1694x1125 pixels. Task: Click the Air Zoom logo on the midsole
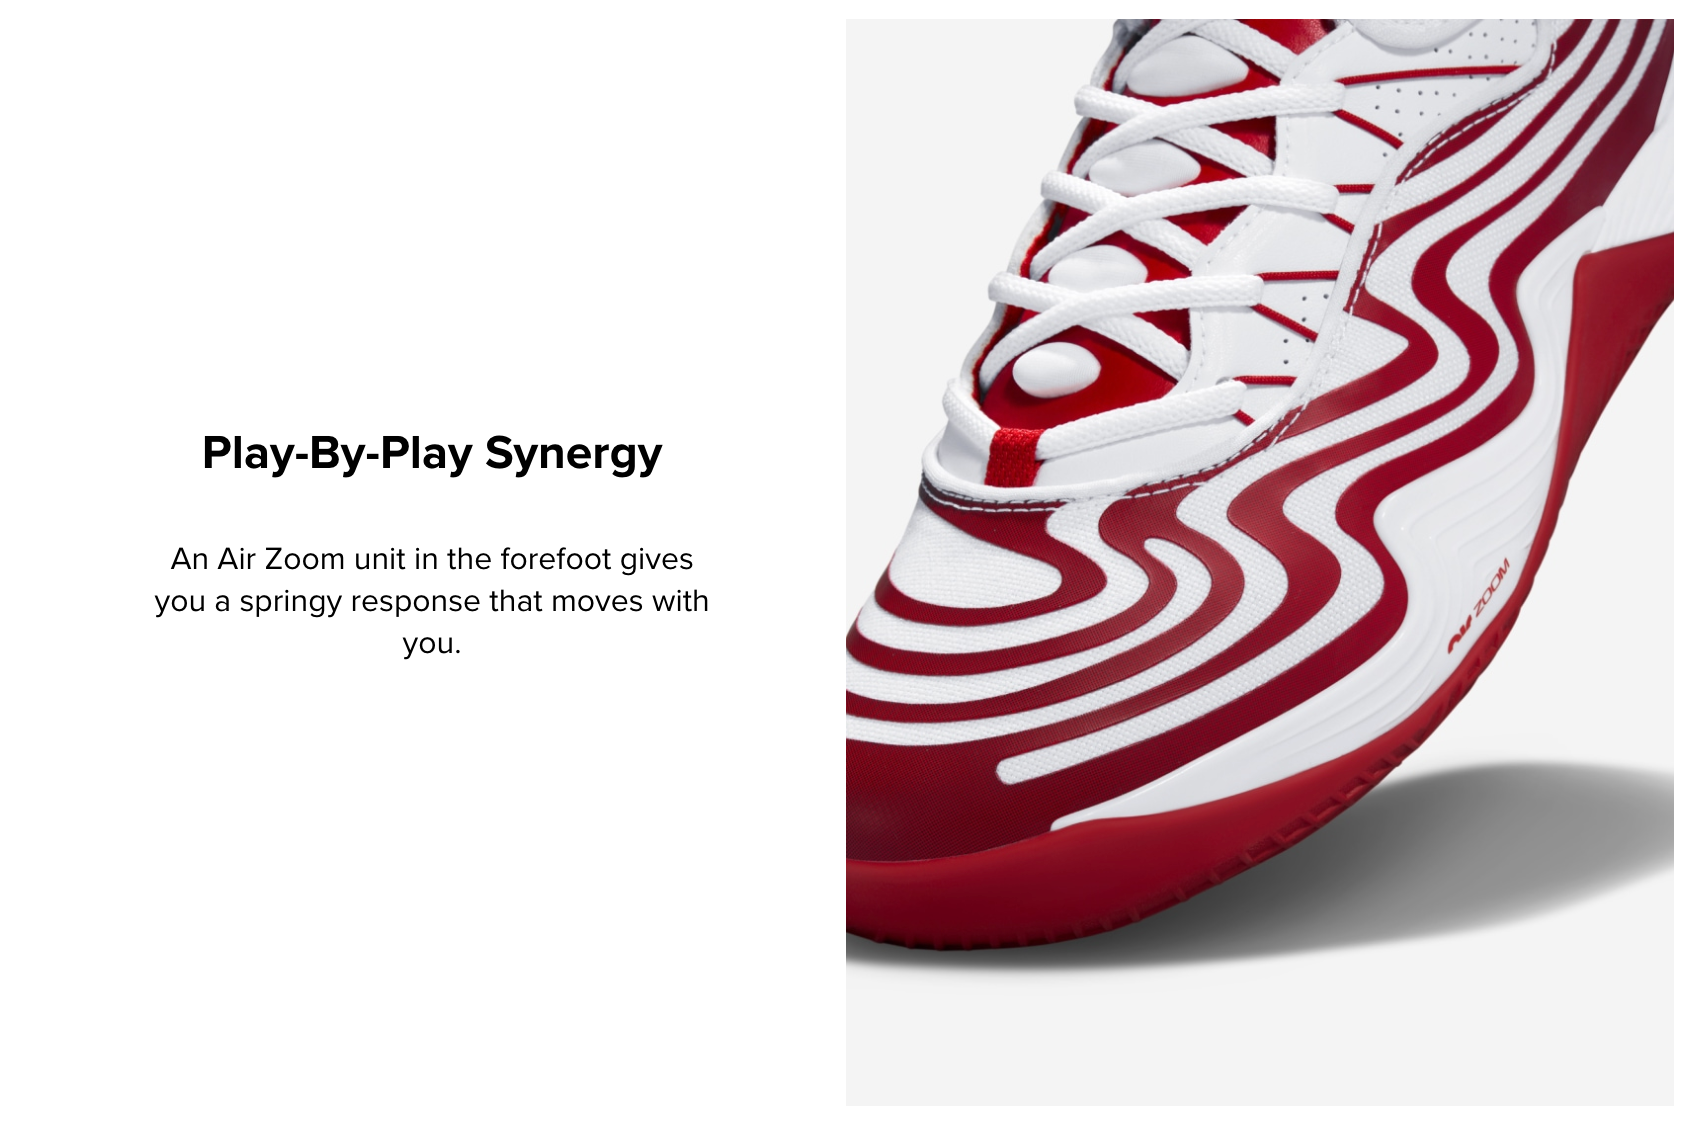tap(1479, 607)
